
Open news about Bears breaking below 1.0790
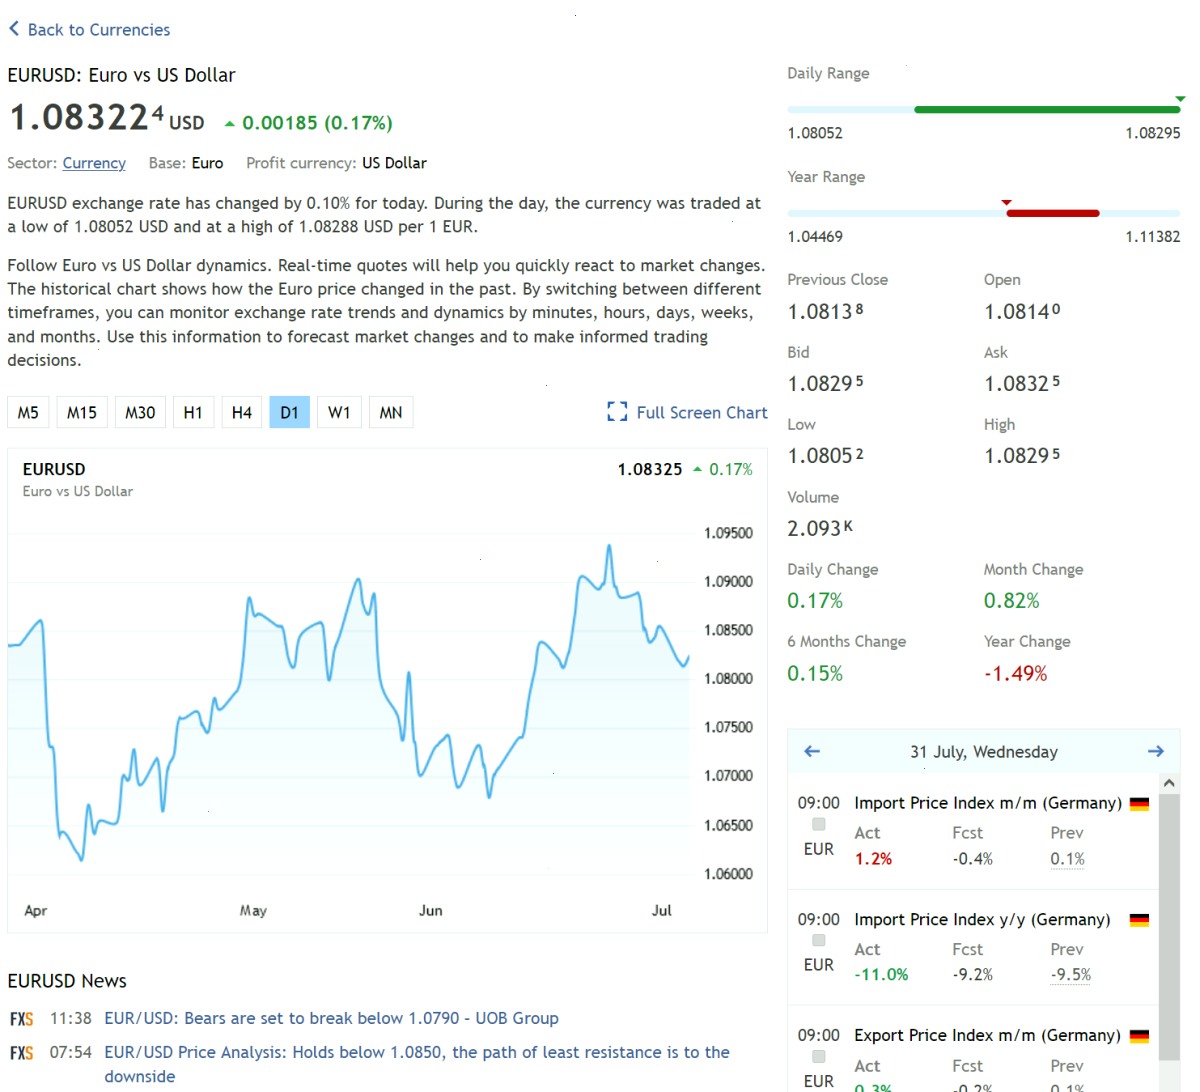coord(331,1018)
